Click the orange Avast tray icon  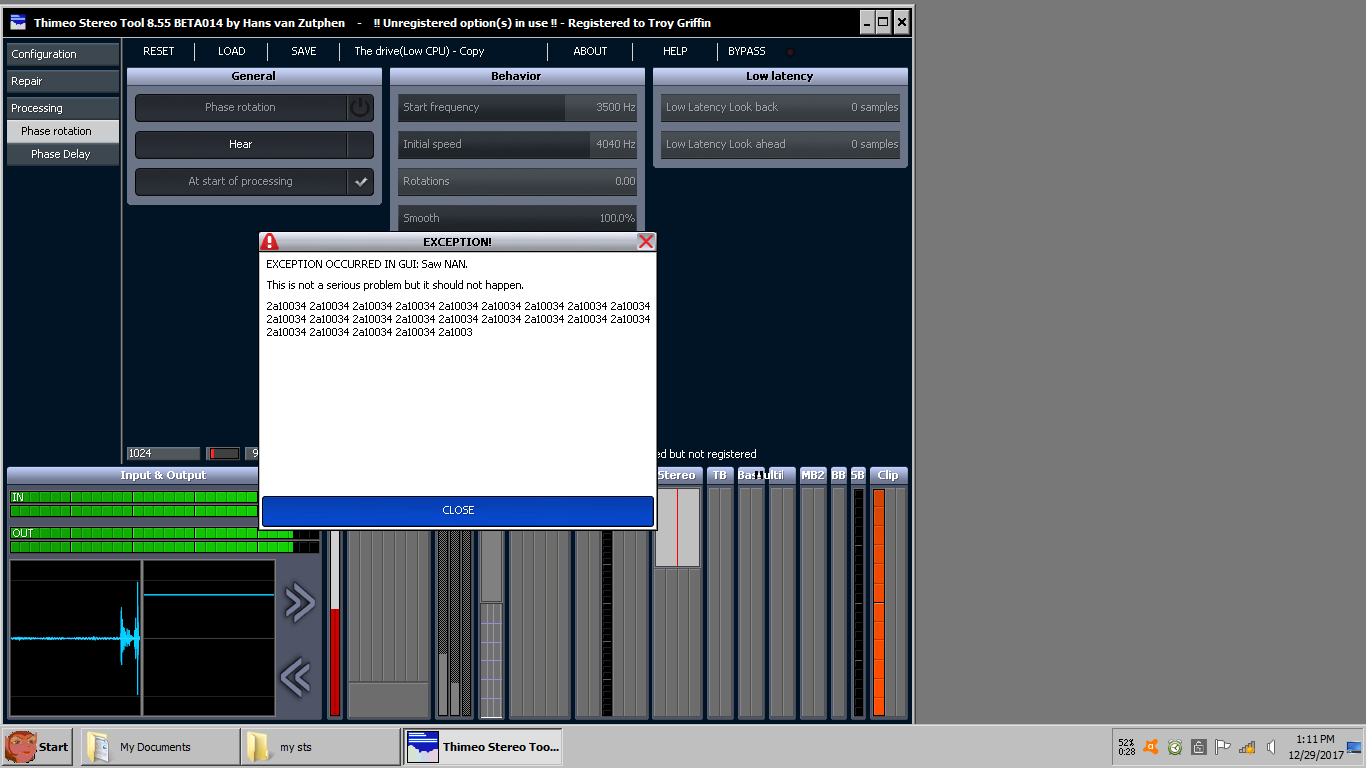(x=1151, y=747)
